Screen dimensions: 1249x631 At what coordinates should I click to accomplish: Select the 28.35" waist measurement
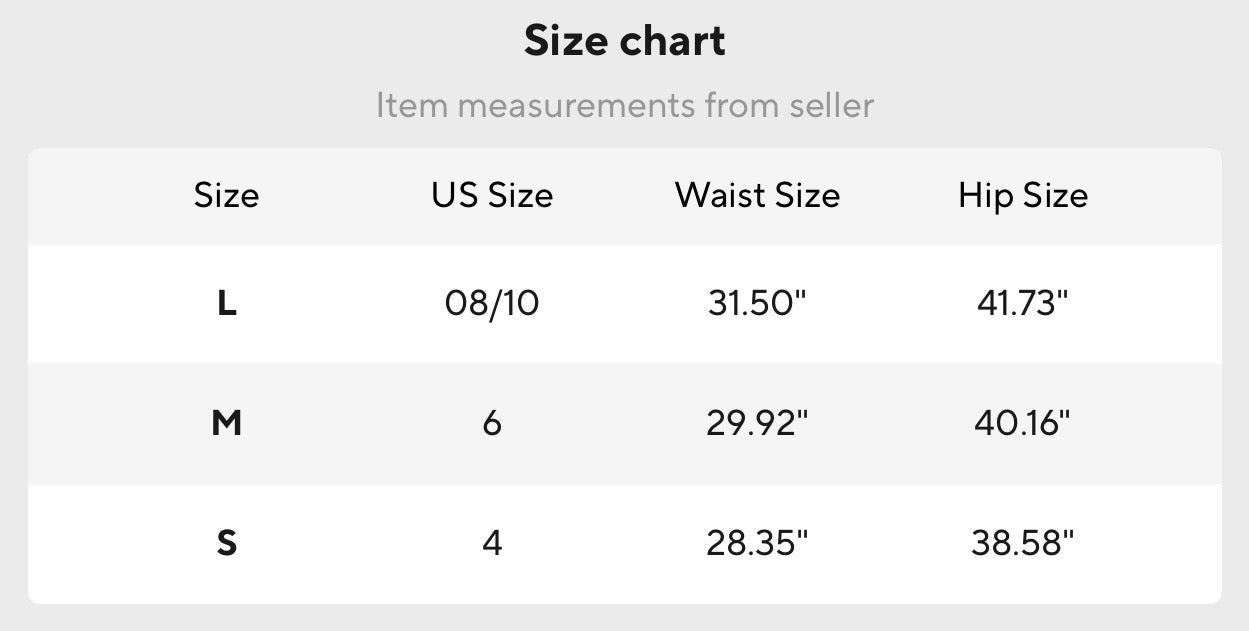coord(757,543)
